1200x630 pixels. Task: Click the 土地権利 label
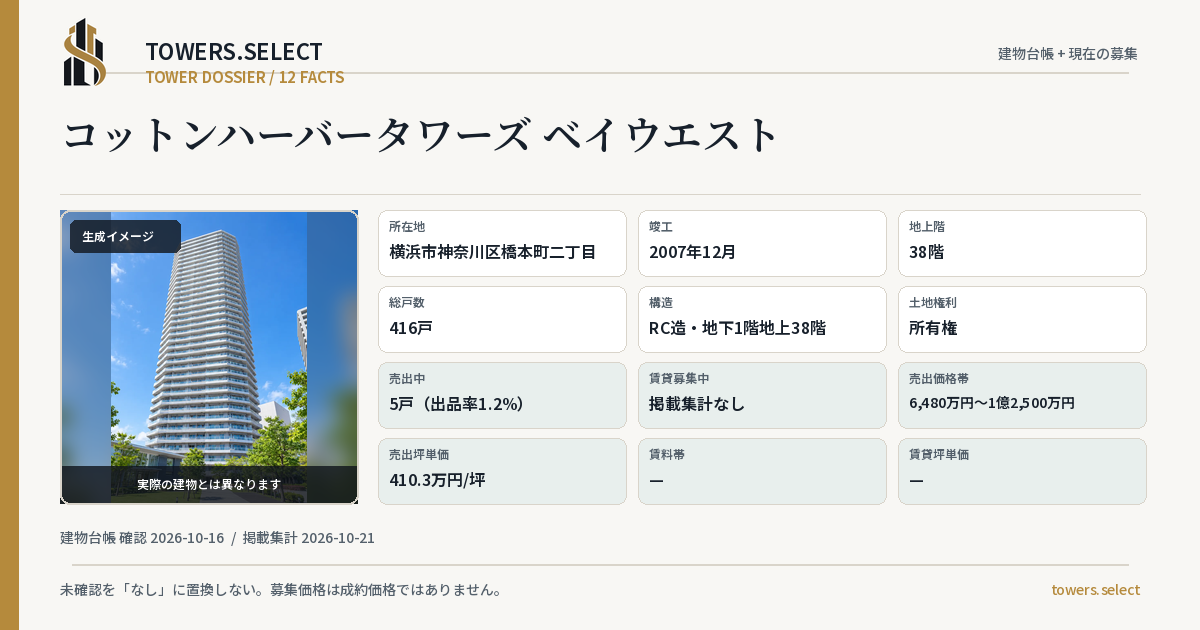click(933, 302)
